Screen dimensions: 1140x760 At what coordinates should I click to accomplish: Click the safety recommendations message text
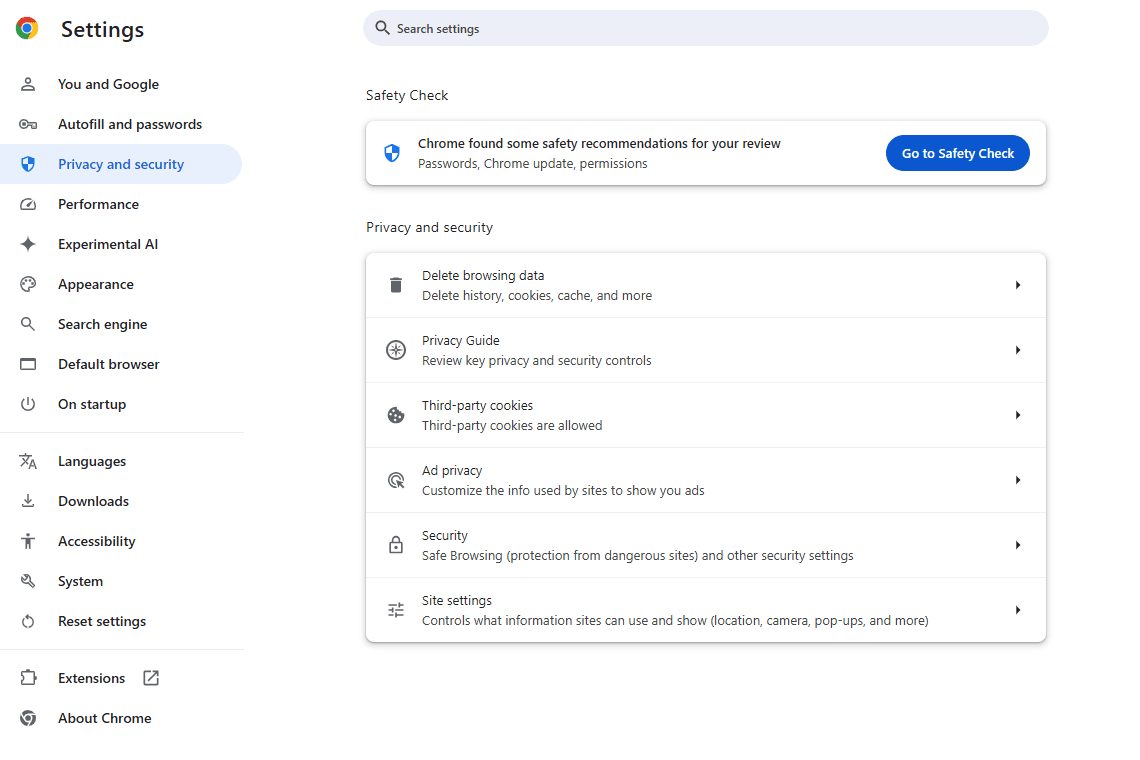pyautogui.click(x=599, y=144)
